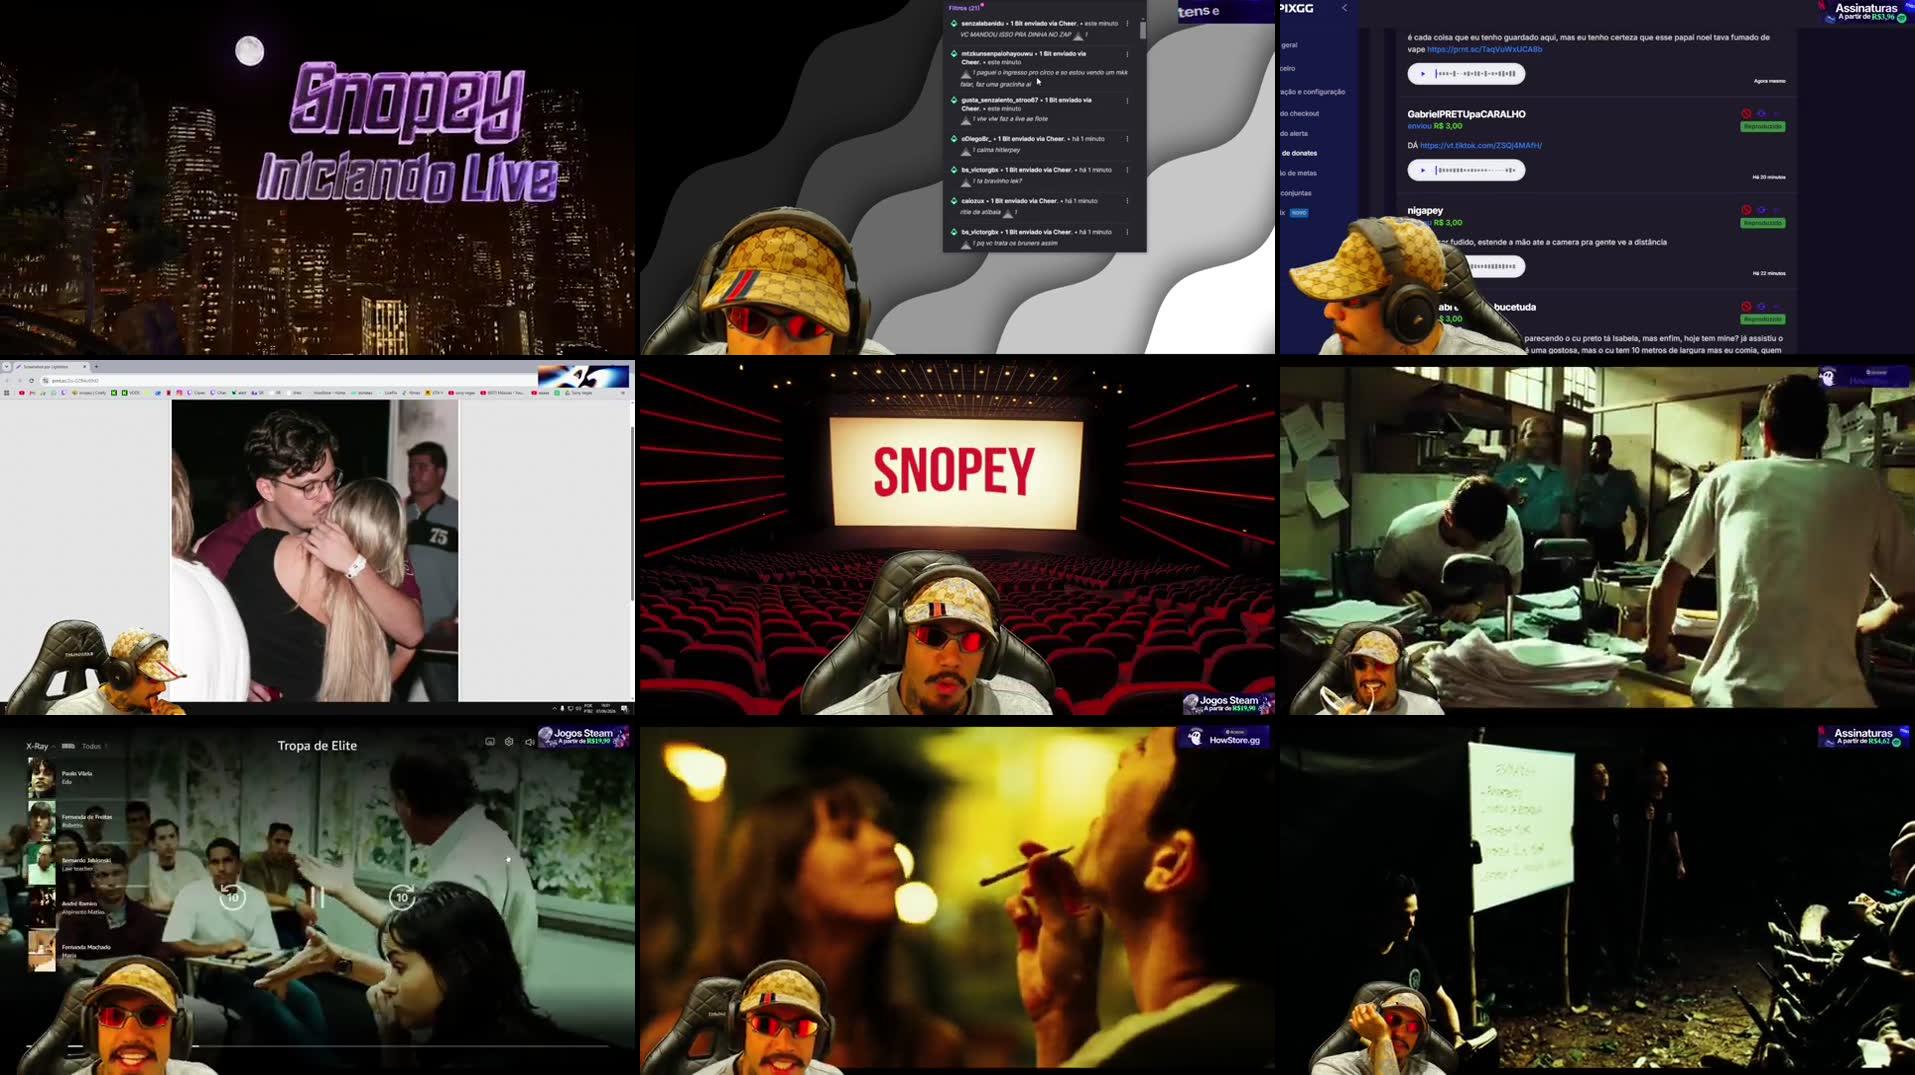Open the André Ramiro cast thumbnail
1915x1075 pixels.
[x=41, y=907]
